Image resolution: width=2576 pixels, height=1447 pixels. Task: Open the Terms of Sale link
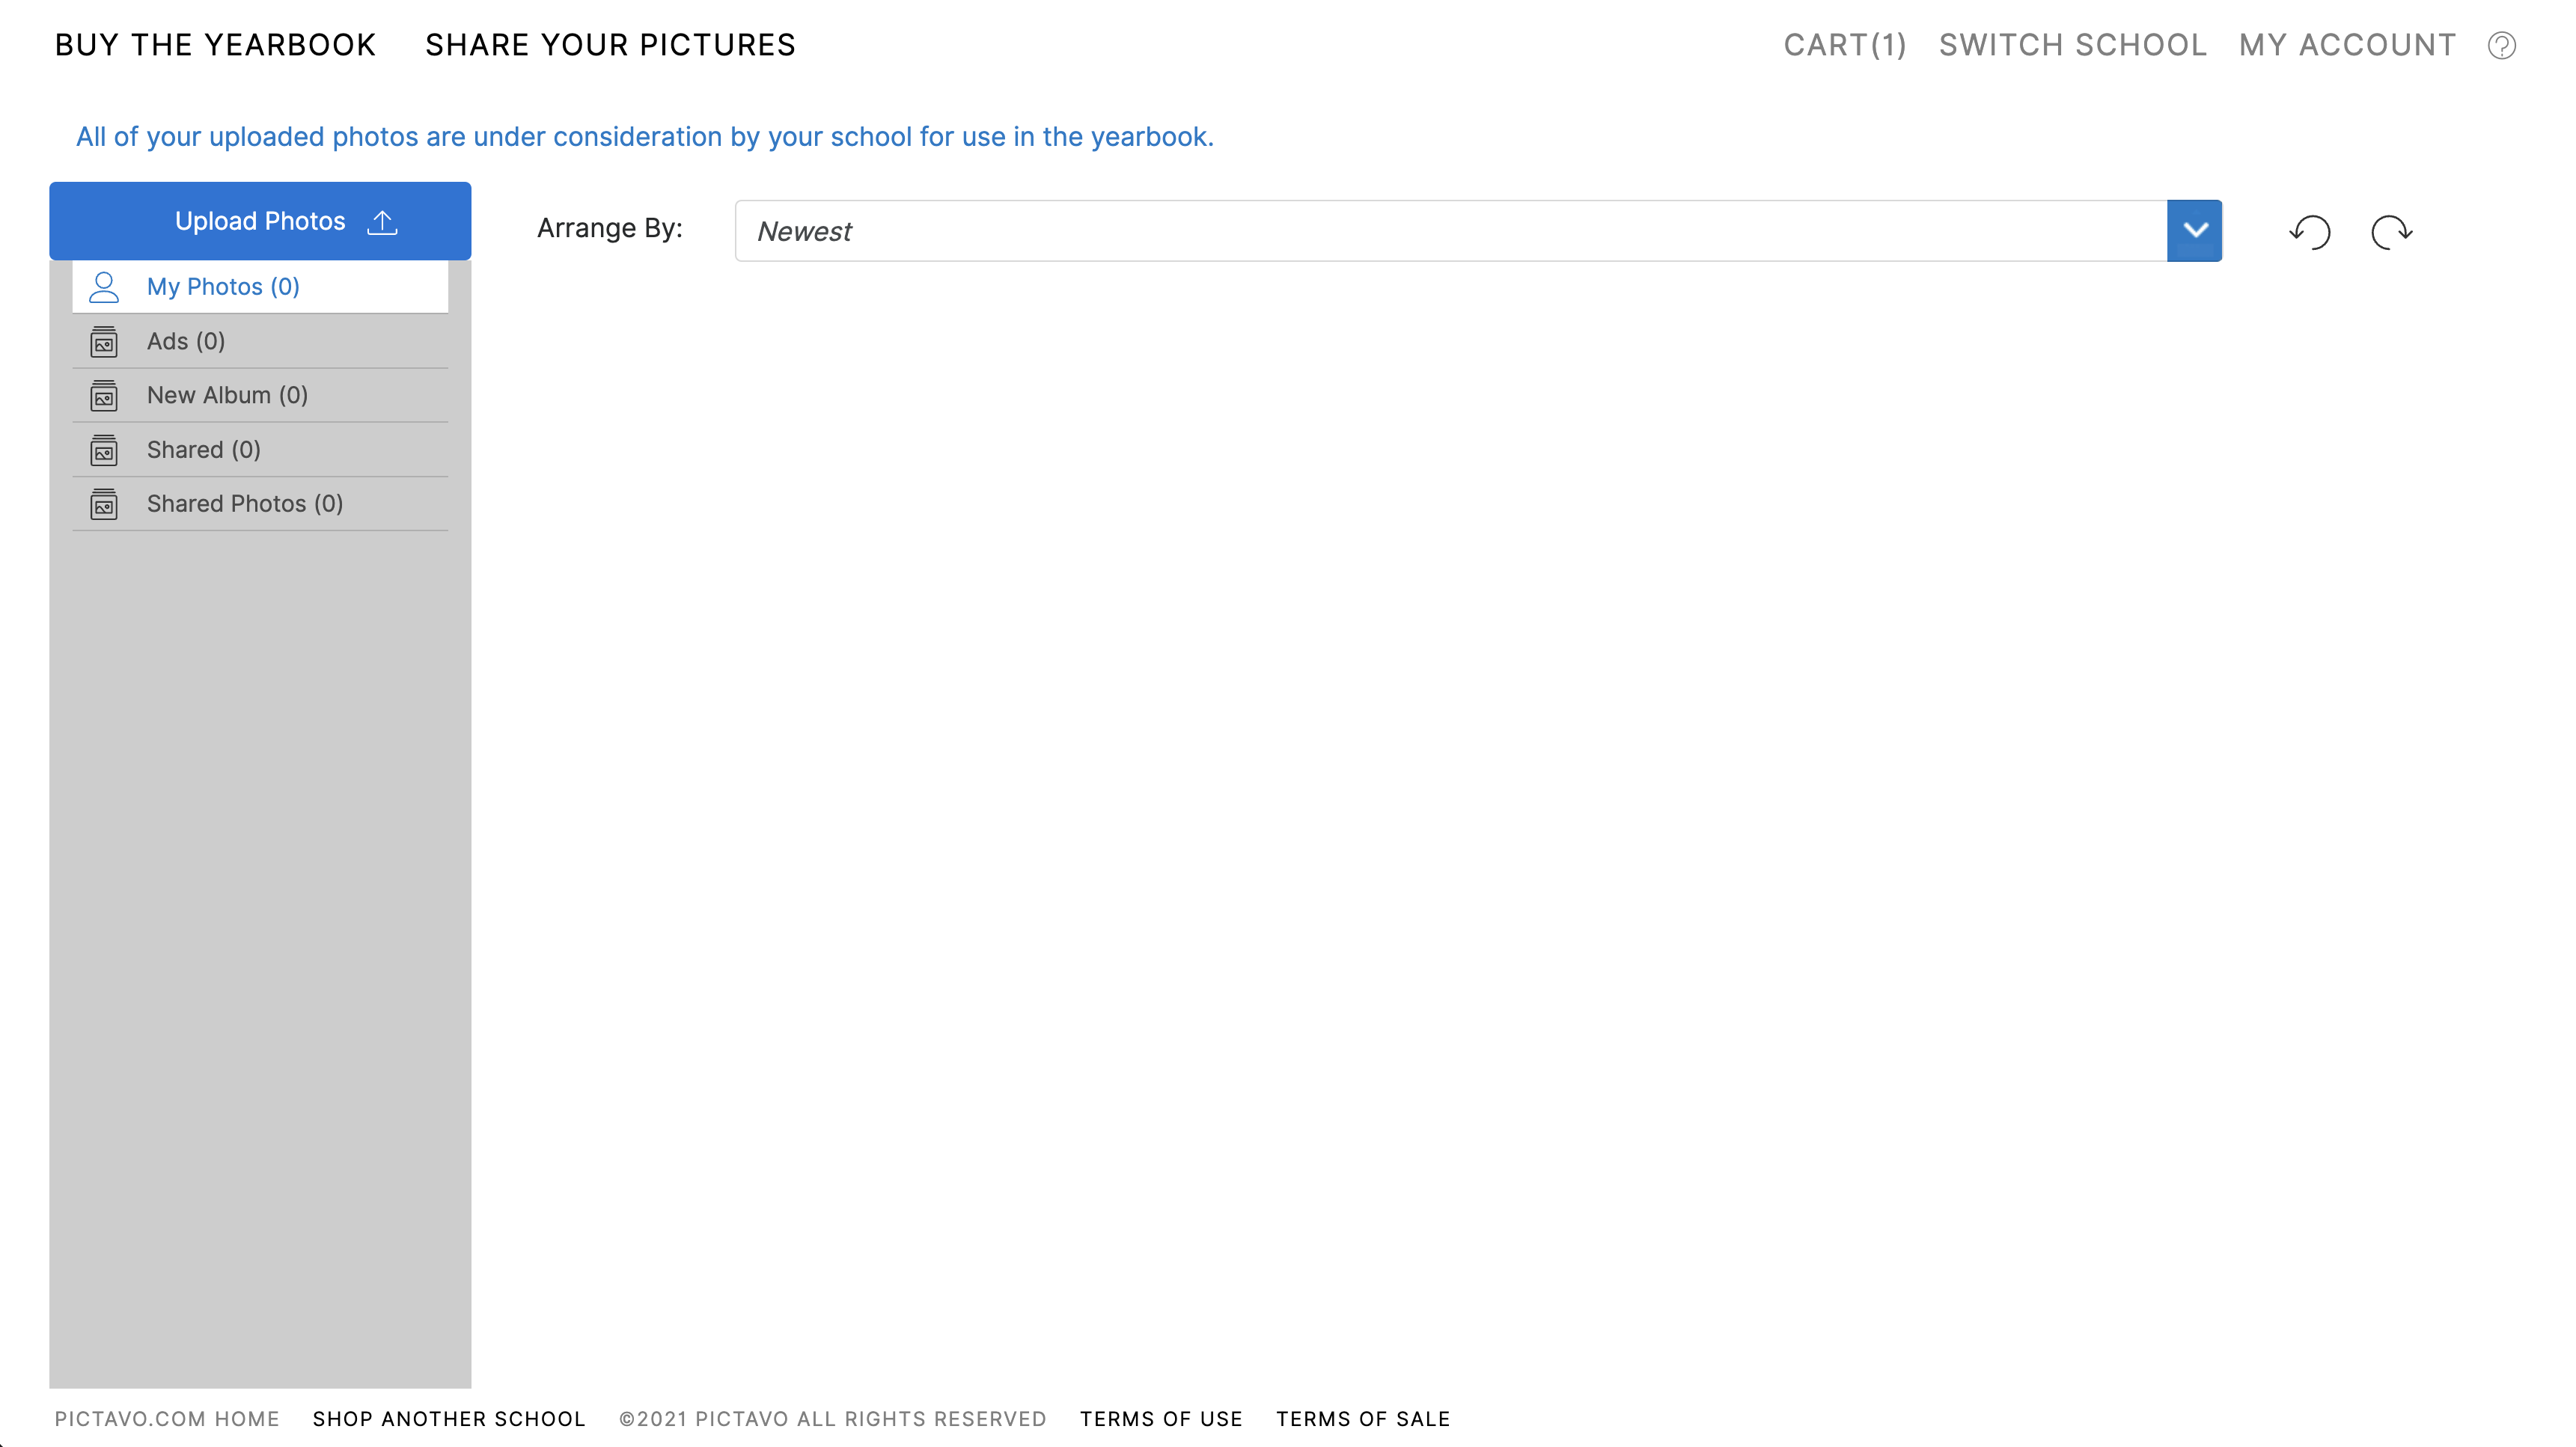coord(1363,1419)
